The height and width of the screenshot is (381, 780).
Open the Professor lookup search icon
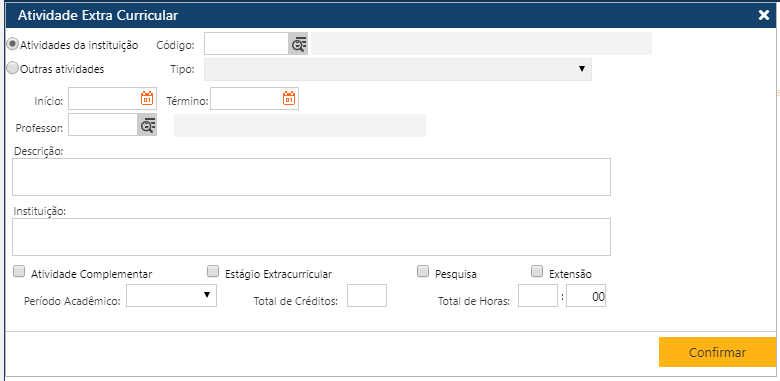click(147, 125)
